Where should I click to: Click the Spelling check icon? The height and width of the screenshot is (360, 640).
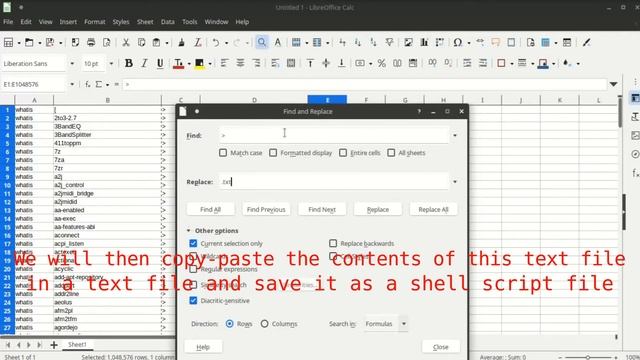point(278,42)
